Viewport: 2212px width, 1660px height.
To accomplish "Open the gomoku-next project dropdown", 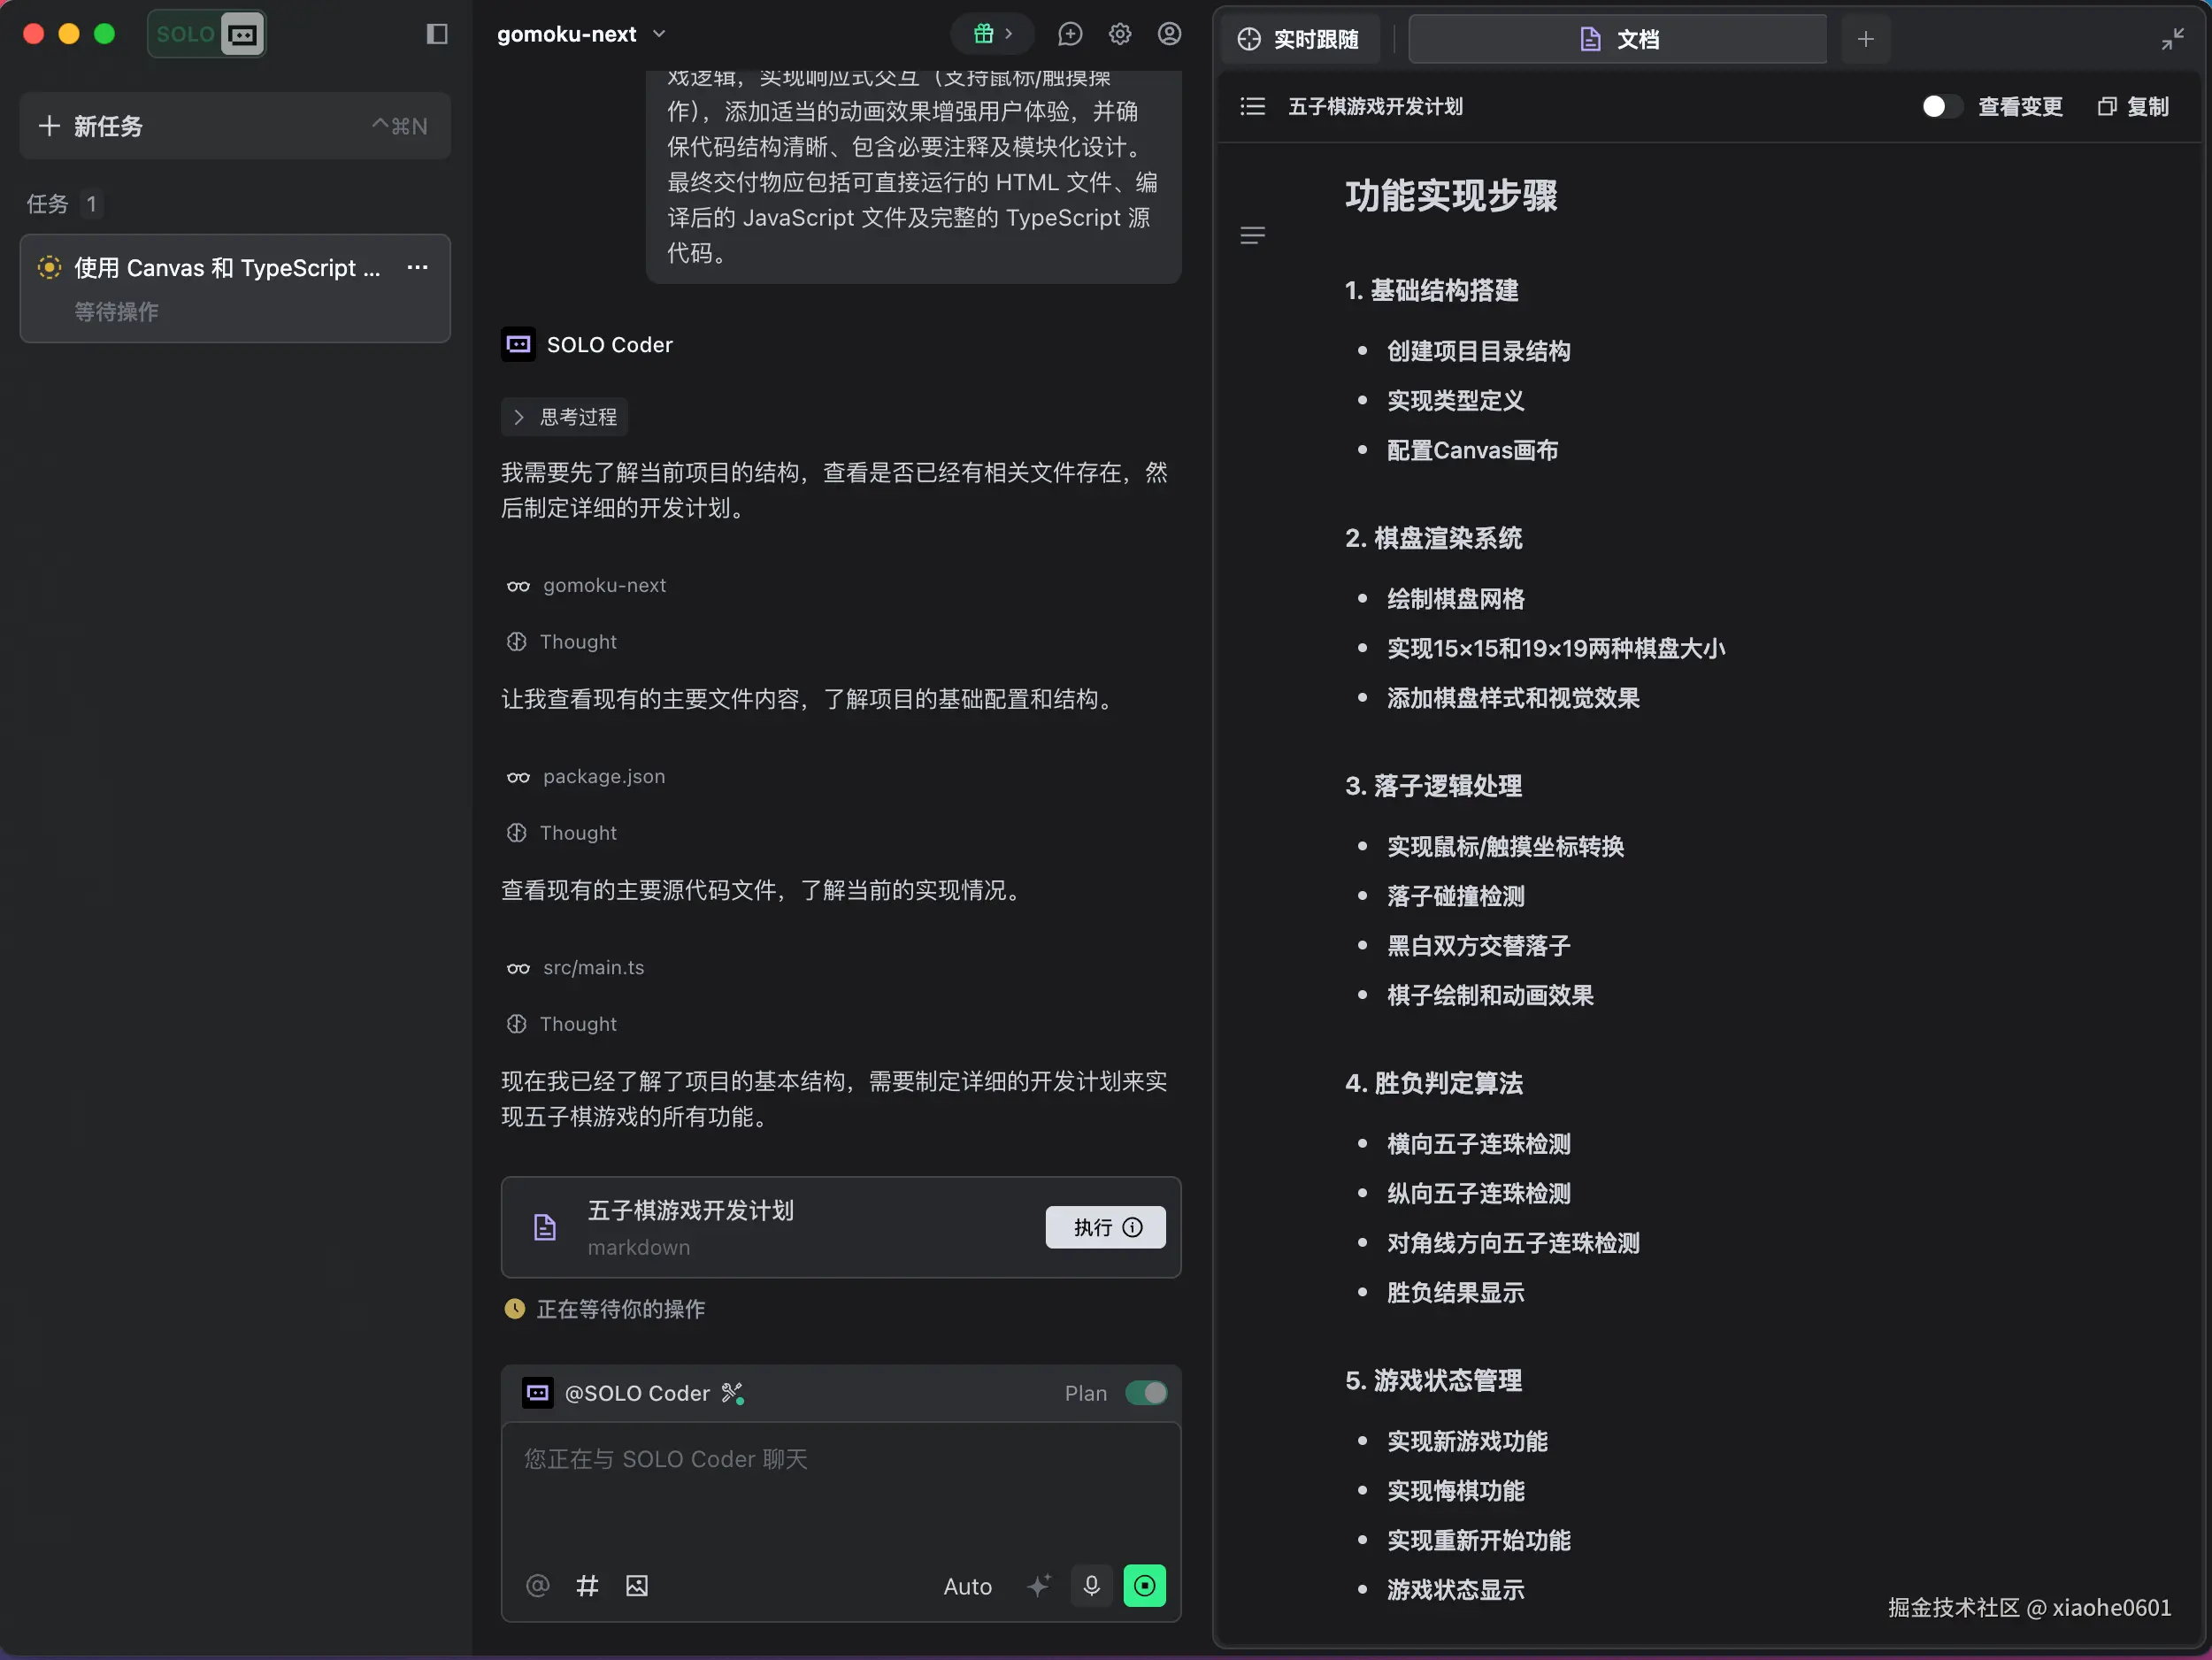I will [581, 34].
